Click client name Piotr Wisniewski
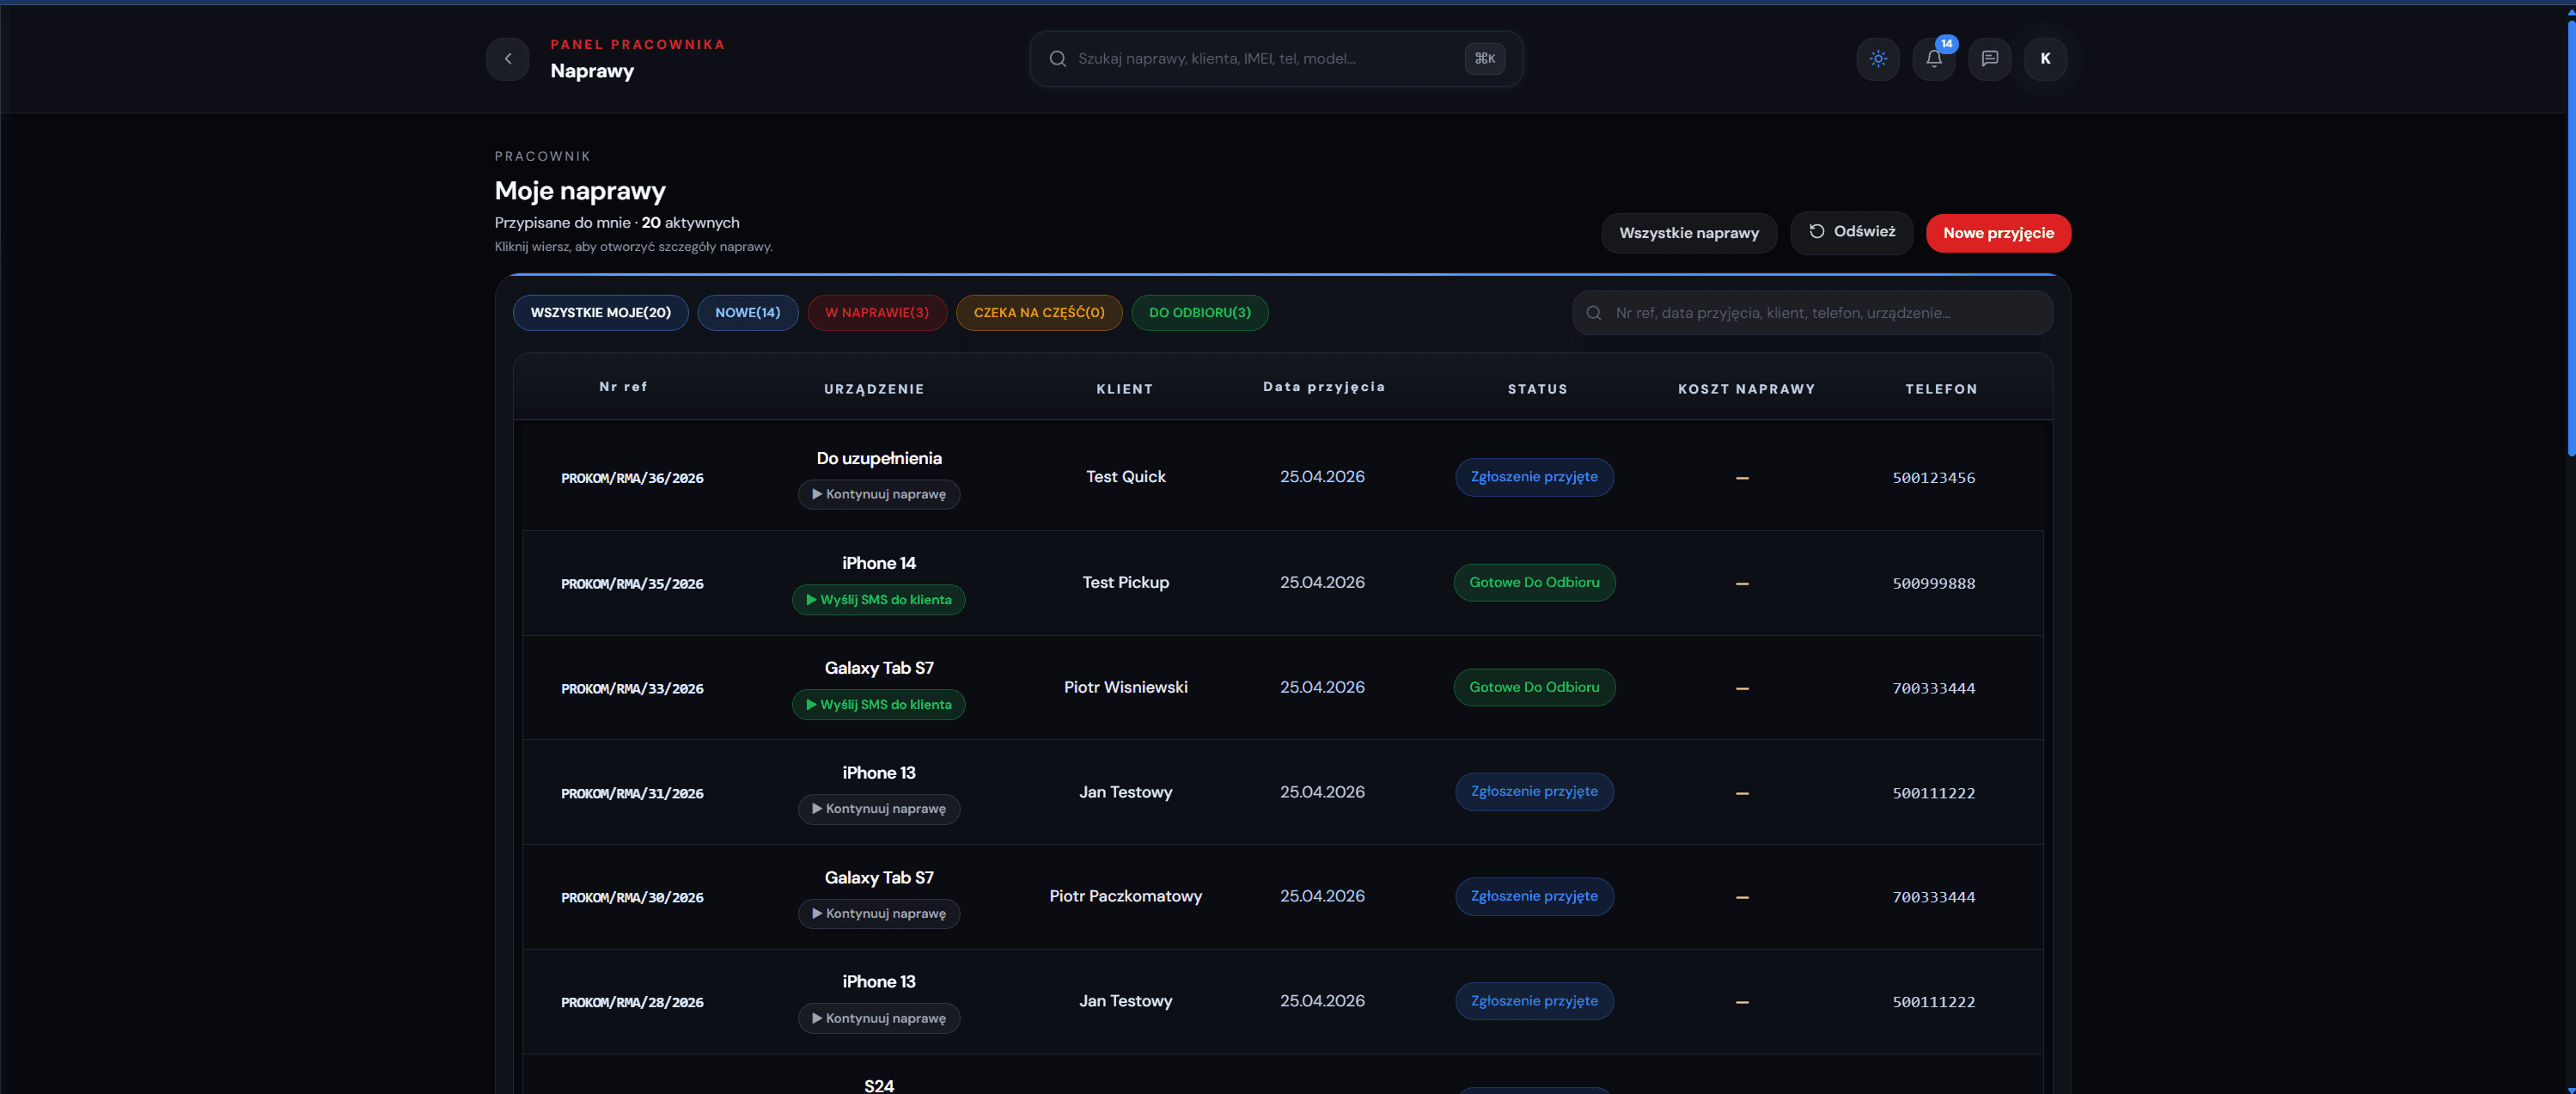This screenshot has height=1094, width=2576. click(x=1126, y=687)
